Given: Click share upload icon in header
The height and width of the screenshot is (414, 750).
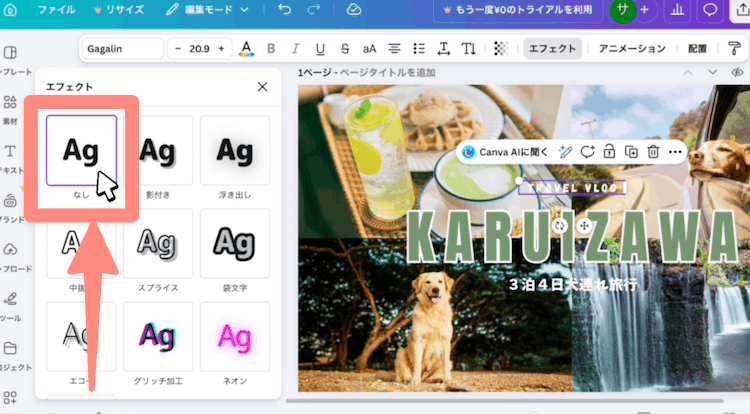Looking at the screenshot, I should (x=741, y=10).
